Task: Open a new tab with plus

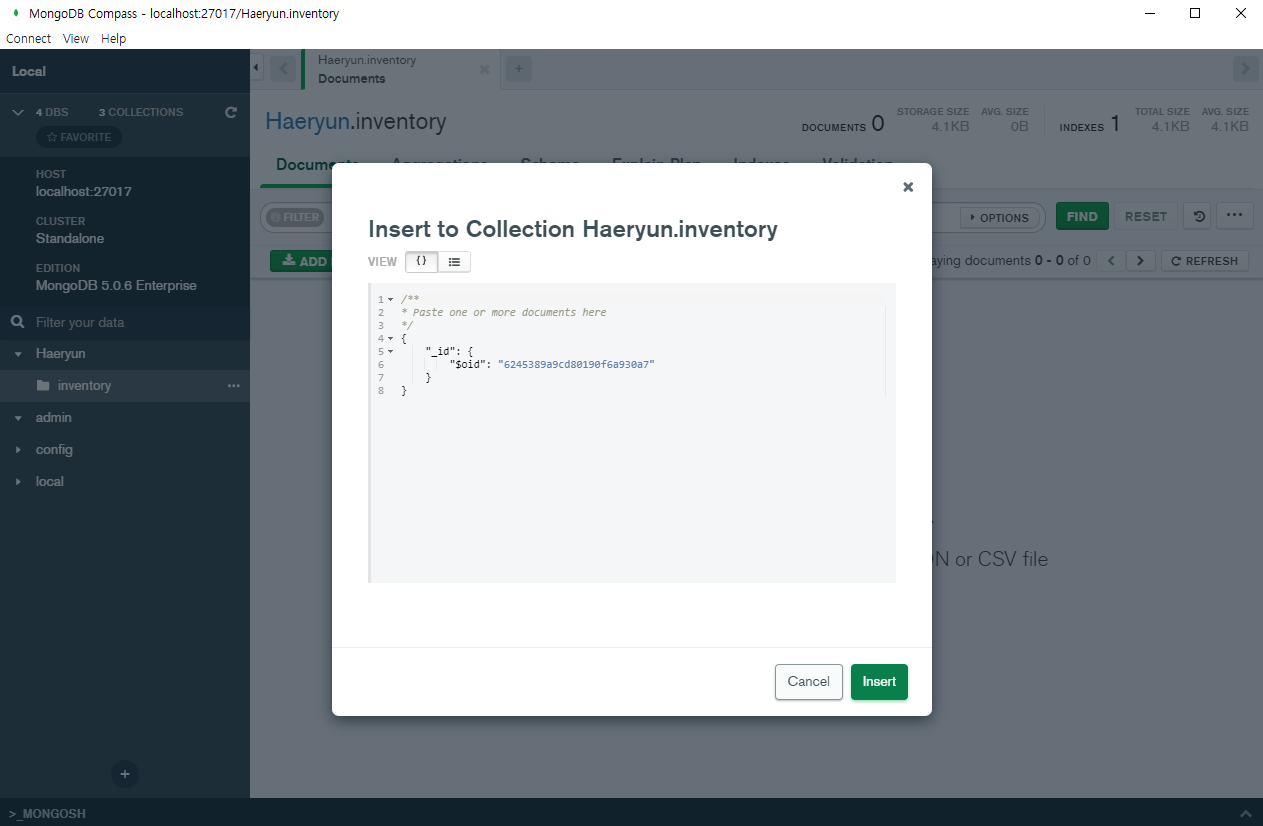Action: pos(518,69)
